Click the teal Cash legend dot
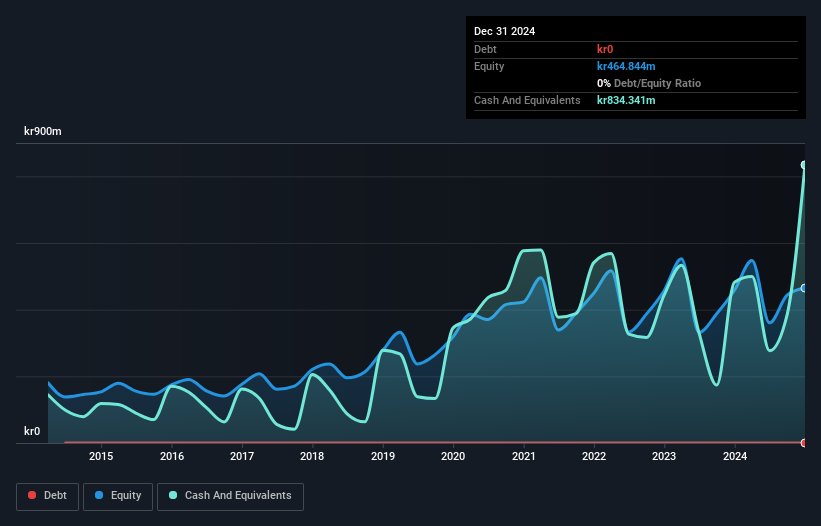The height and width of the screenshot is (526, 821). (173, 496)
